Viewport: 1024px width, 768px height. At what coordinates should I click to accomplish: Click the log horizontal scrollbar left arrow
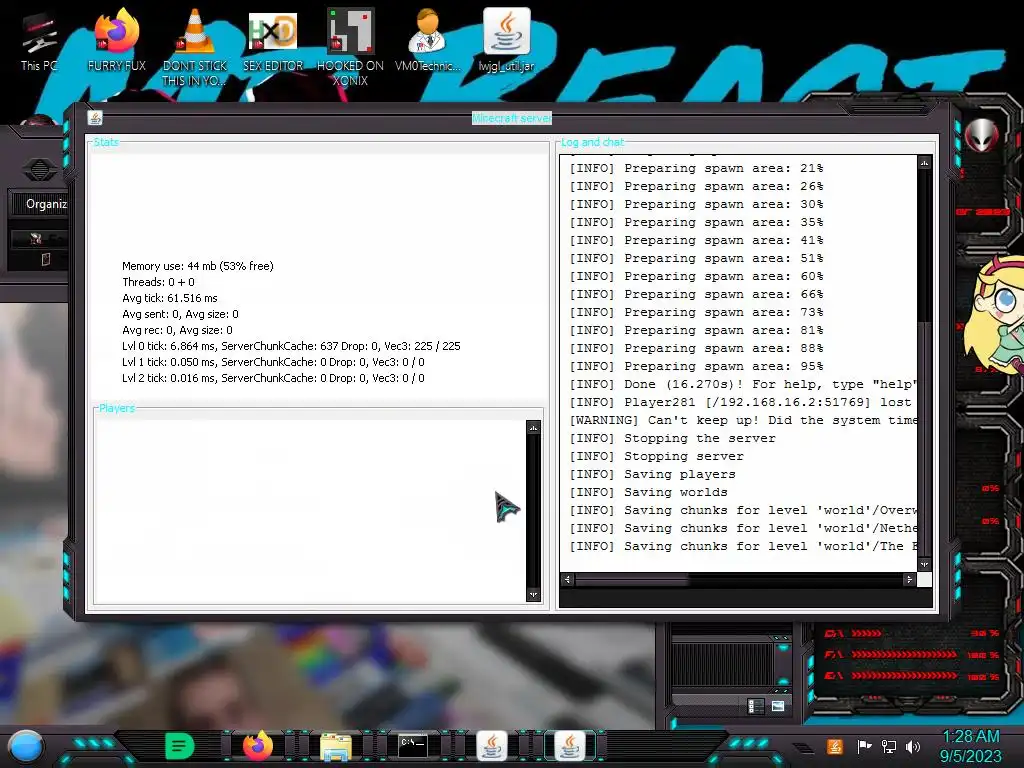pyautogui.click(x=567, y=579)
